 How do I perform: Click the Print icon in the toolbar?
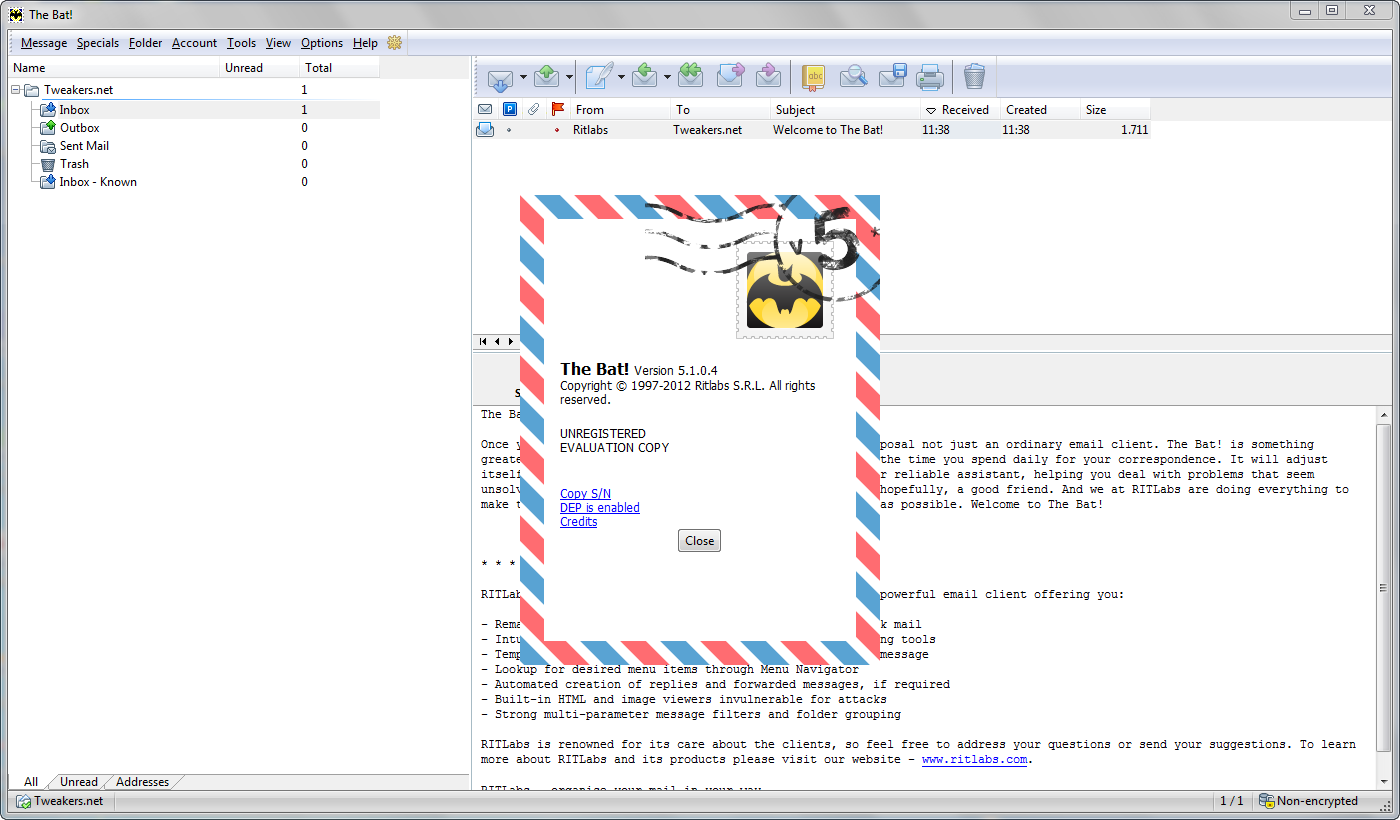(x=931, y=76)
